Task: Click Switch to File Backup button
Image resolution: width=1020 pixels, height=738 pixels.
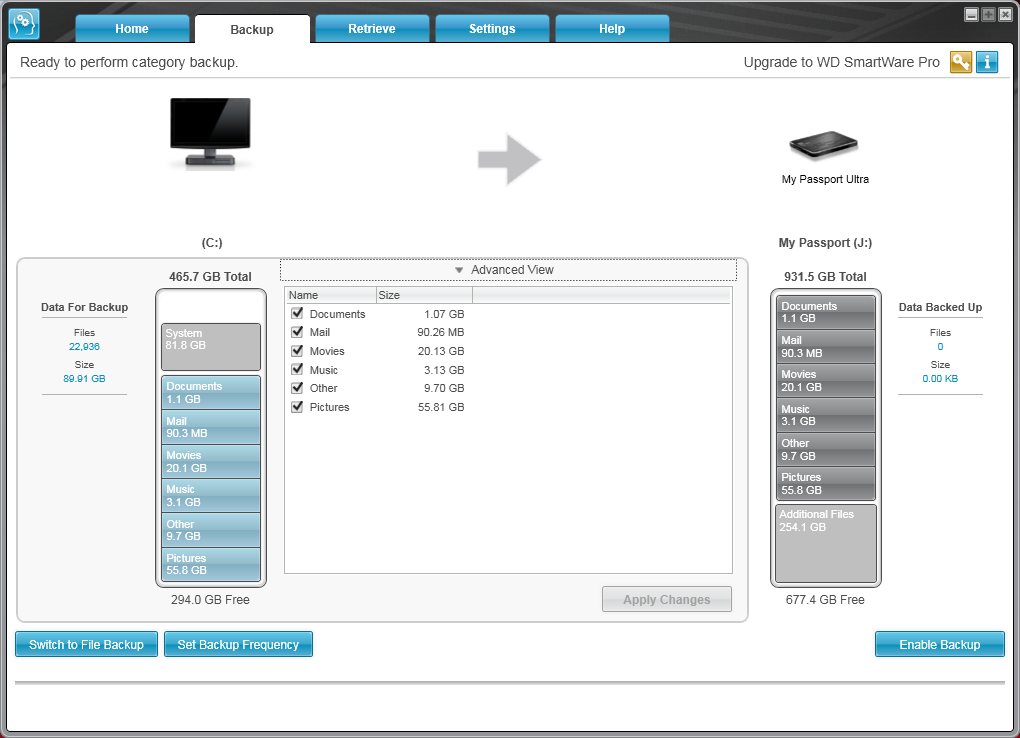Action: click(87, 644)
